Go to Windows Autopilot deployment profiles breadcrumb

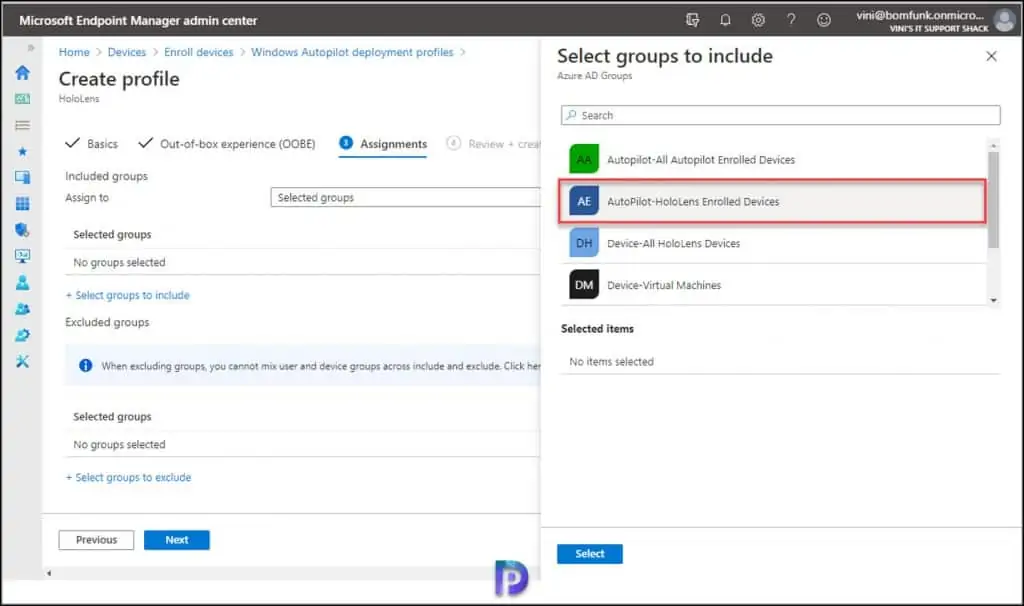pos(352,52)
